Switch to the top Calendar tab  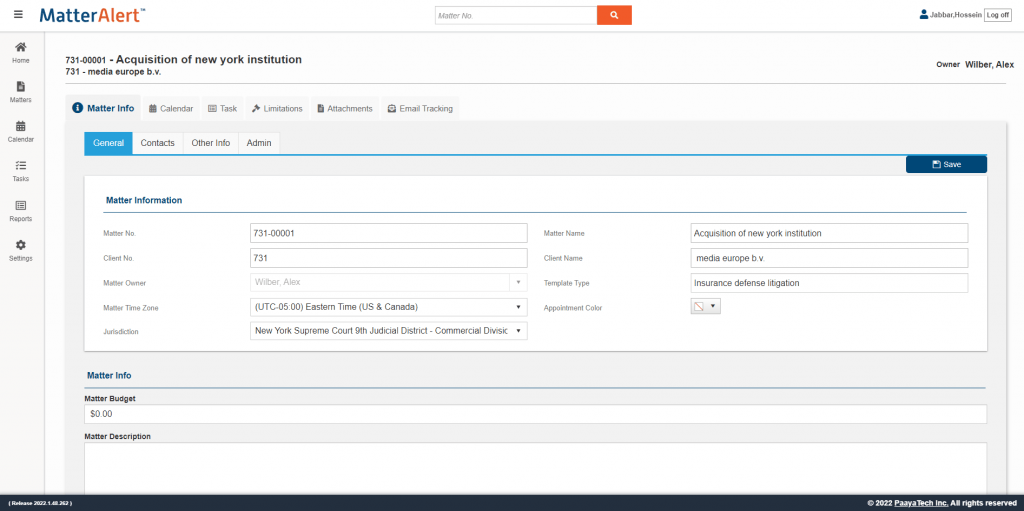tap(171, 108)
